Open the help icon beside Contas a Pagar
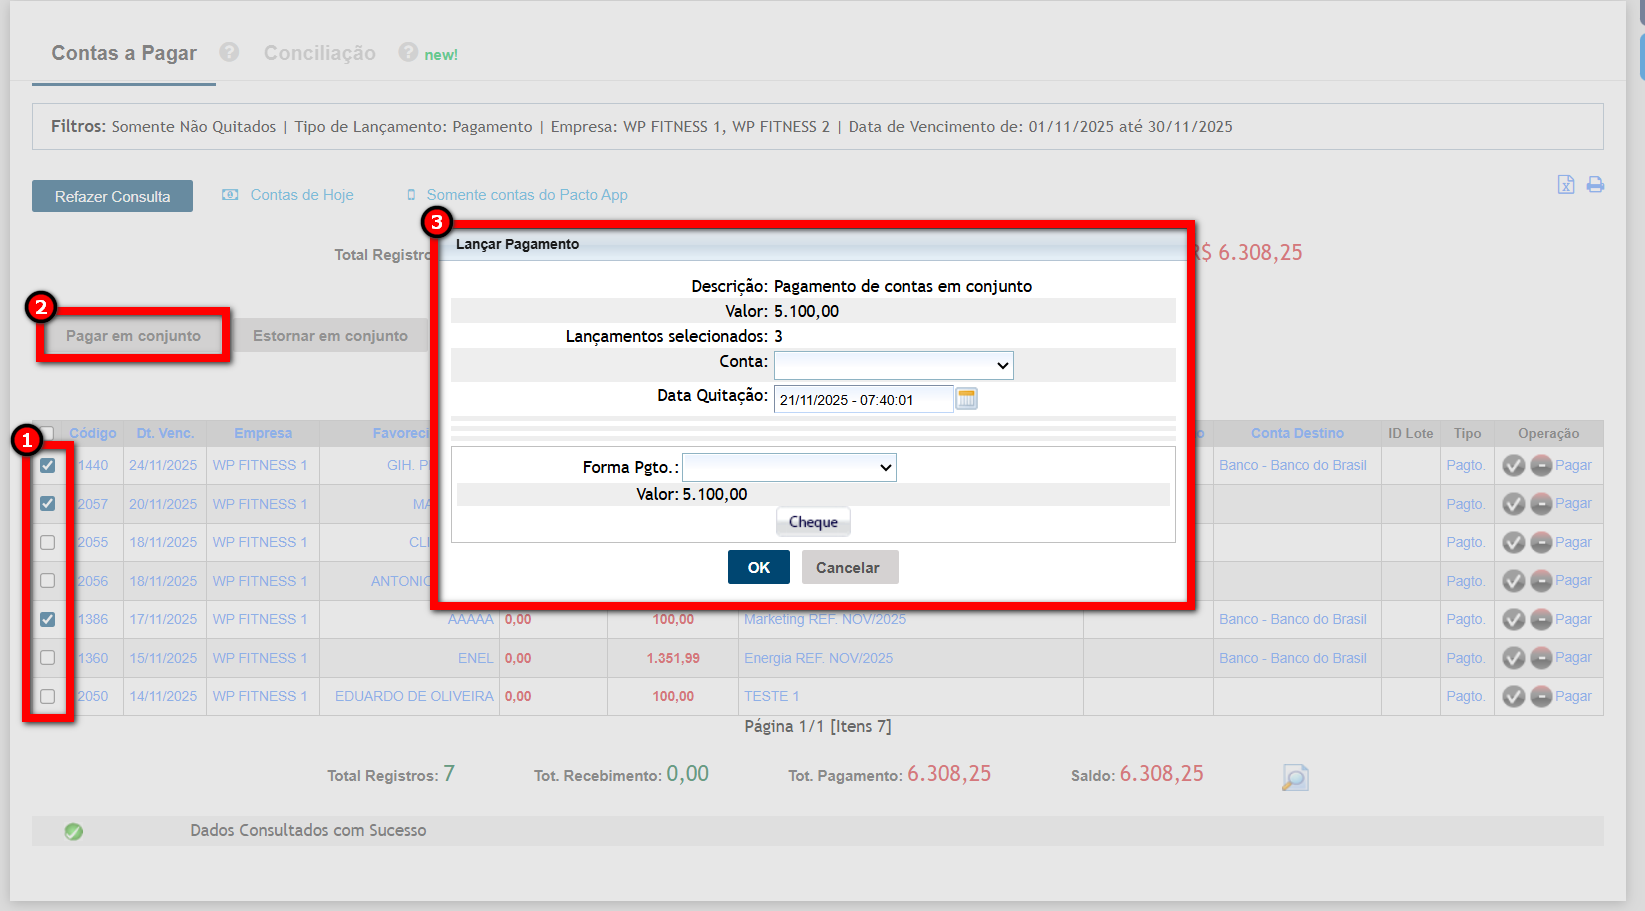The height and width of the screenshot is (911, 1645). [x=229, y=52]
